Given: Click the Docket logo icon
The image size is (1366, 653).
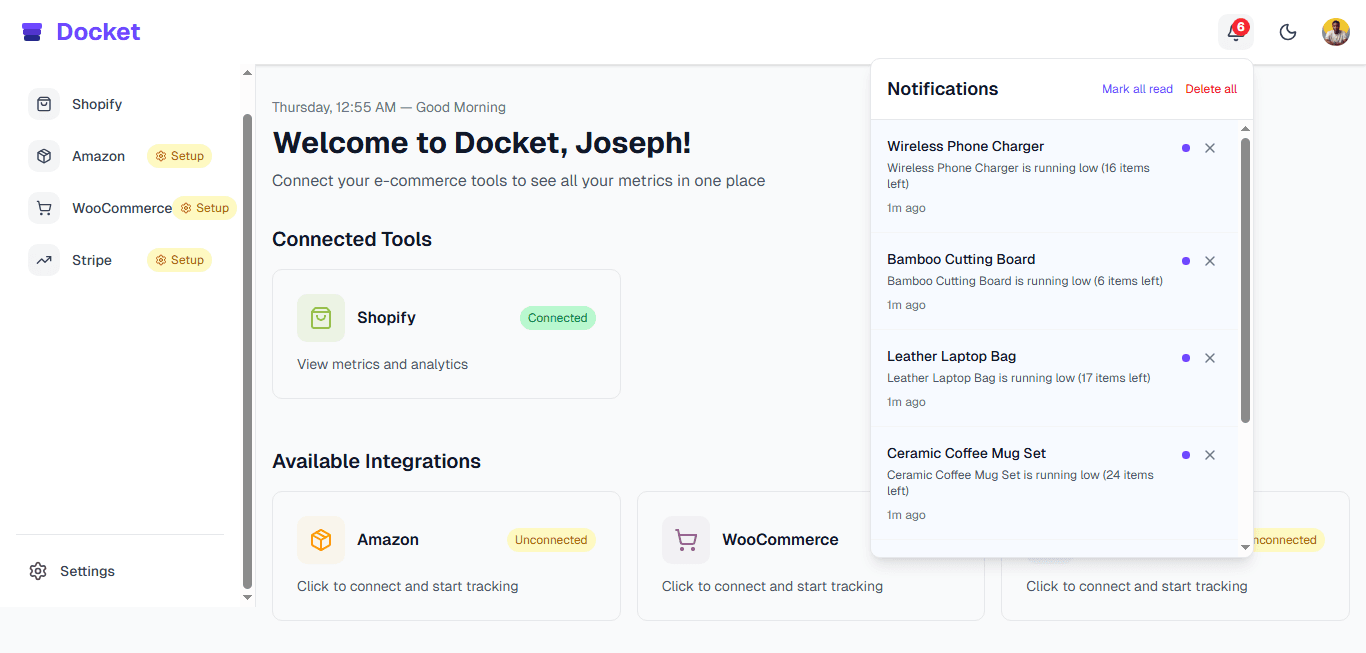Looking at the screenshot, I should (x=32, y=31).
